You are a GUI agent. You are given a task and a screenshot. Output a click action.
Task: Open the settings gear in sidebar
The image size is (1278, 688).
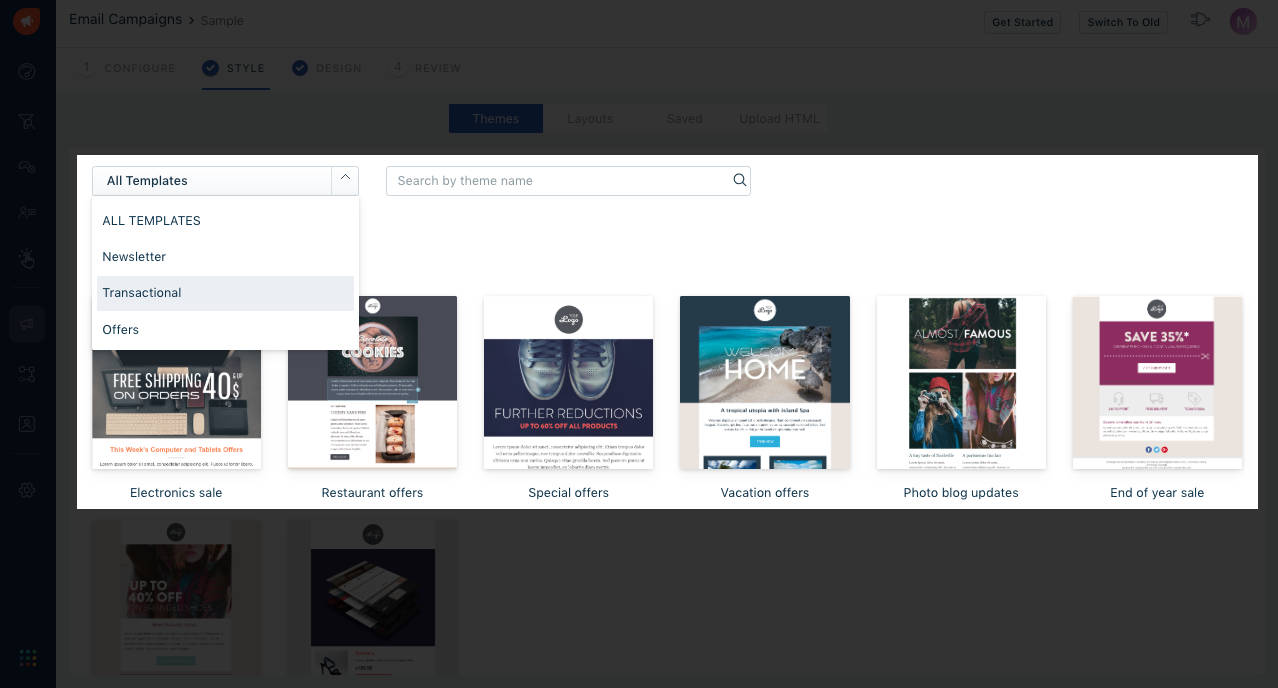(x=27, y=490)
